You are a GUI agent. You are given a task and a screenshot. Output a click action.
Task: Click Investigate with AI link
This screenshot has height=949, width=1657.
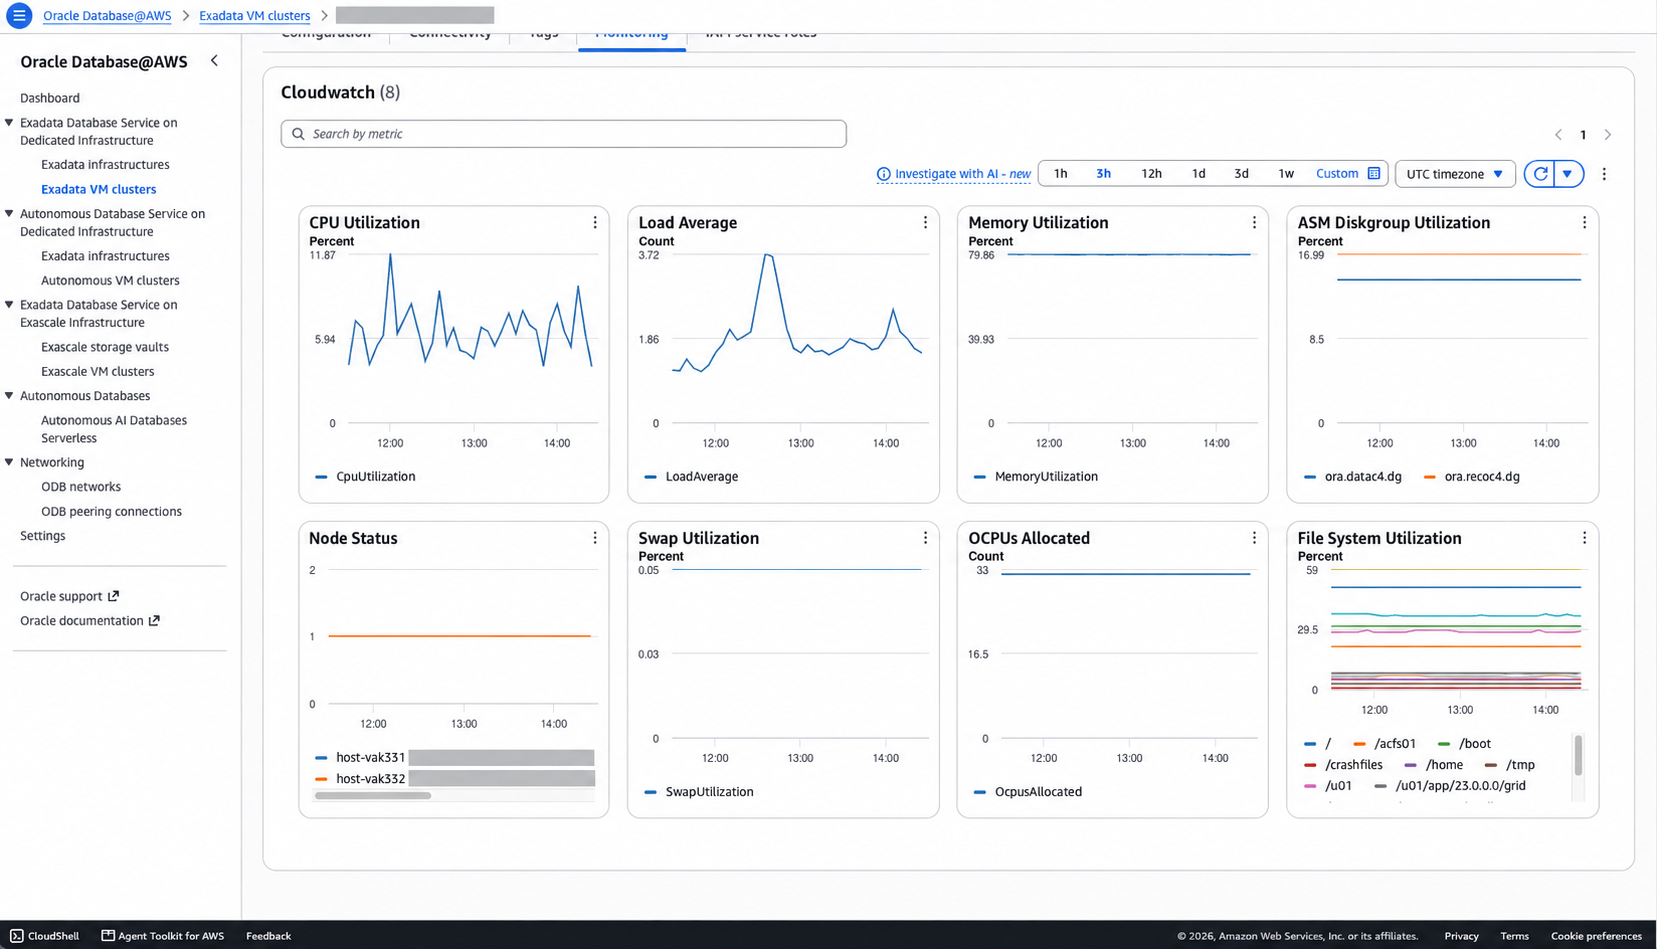962,174
